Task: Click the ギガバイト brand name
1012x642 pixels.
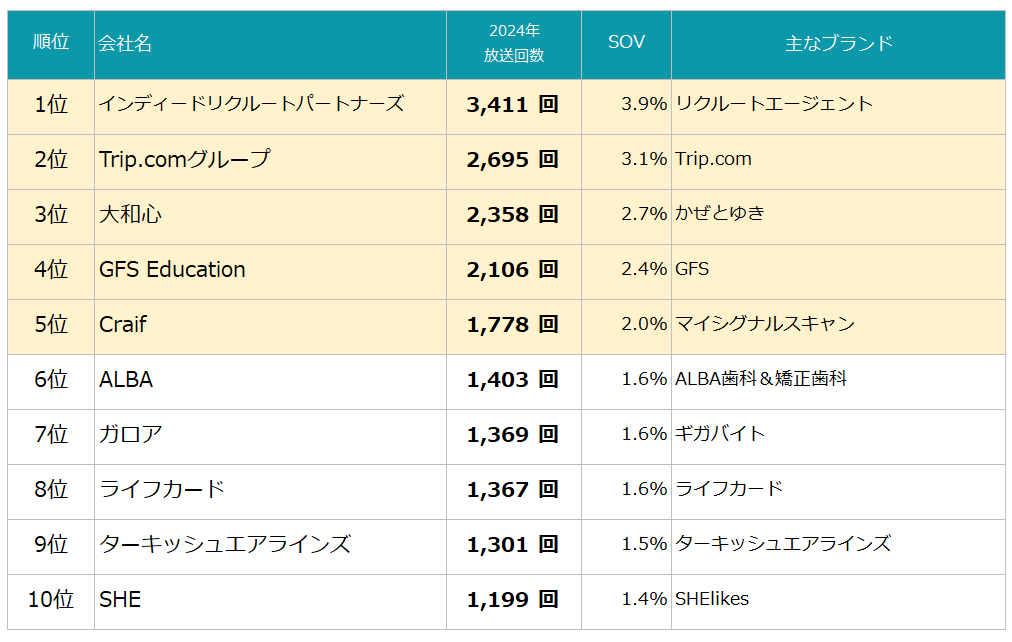Action: 720,434
